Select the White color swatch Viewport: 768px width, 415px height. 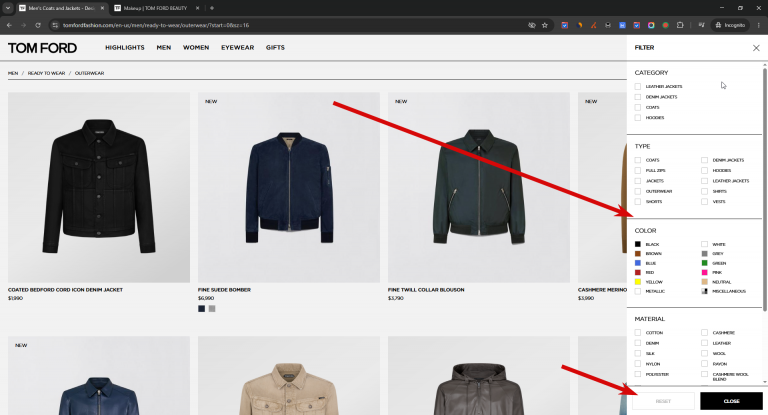click(704, 244)
